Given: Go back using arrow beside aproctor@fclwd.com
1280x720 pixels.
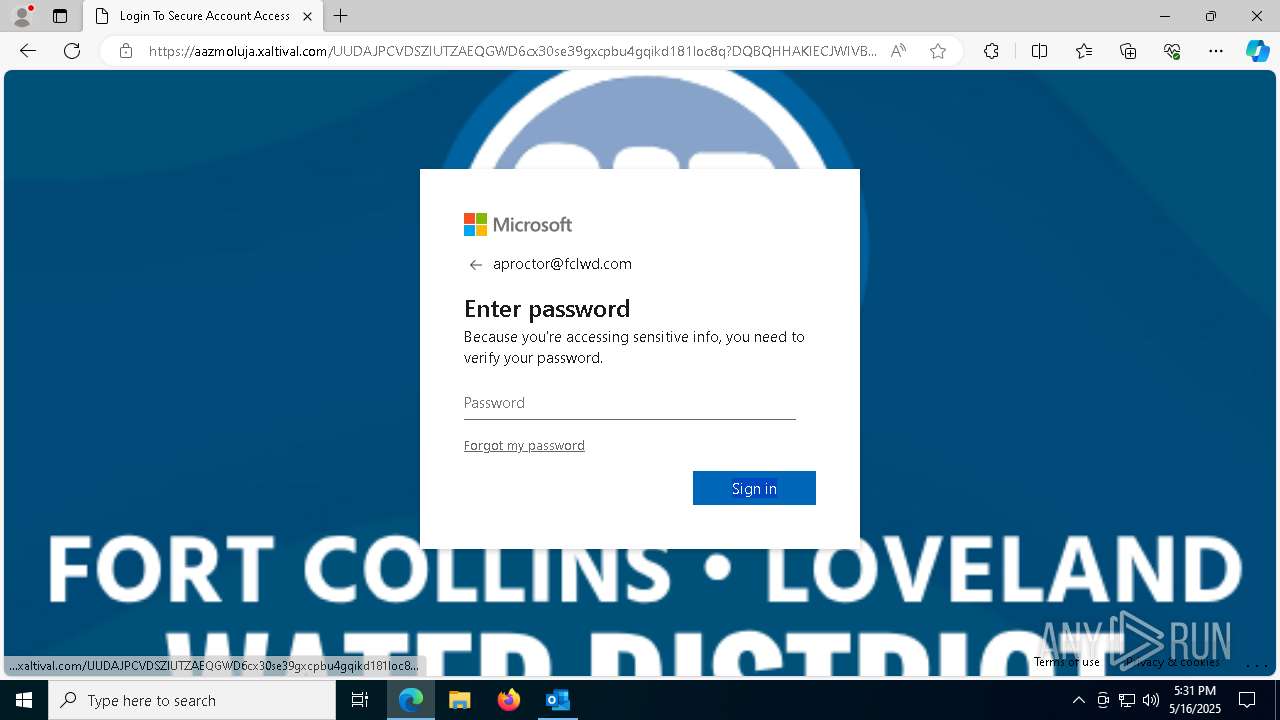Looking at the screenshot, I should [476, 265].
